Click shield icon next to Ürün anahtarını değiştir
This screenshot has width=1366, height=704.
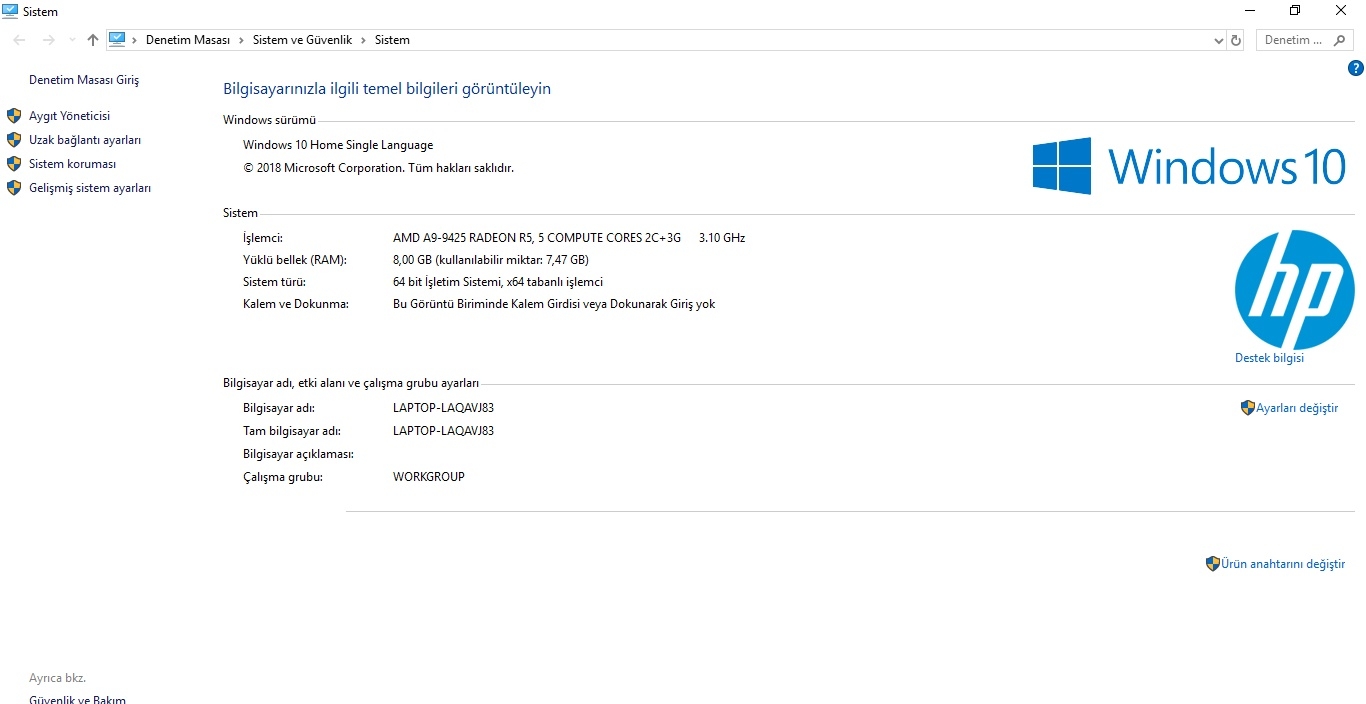pos(1213,564)
